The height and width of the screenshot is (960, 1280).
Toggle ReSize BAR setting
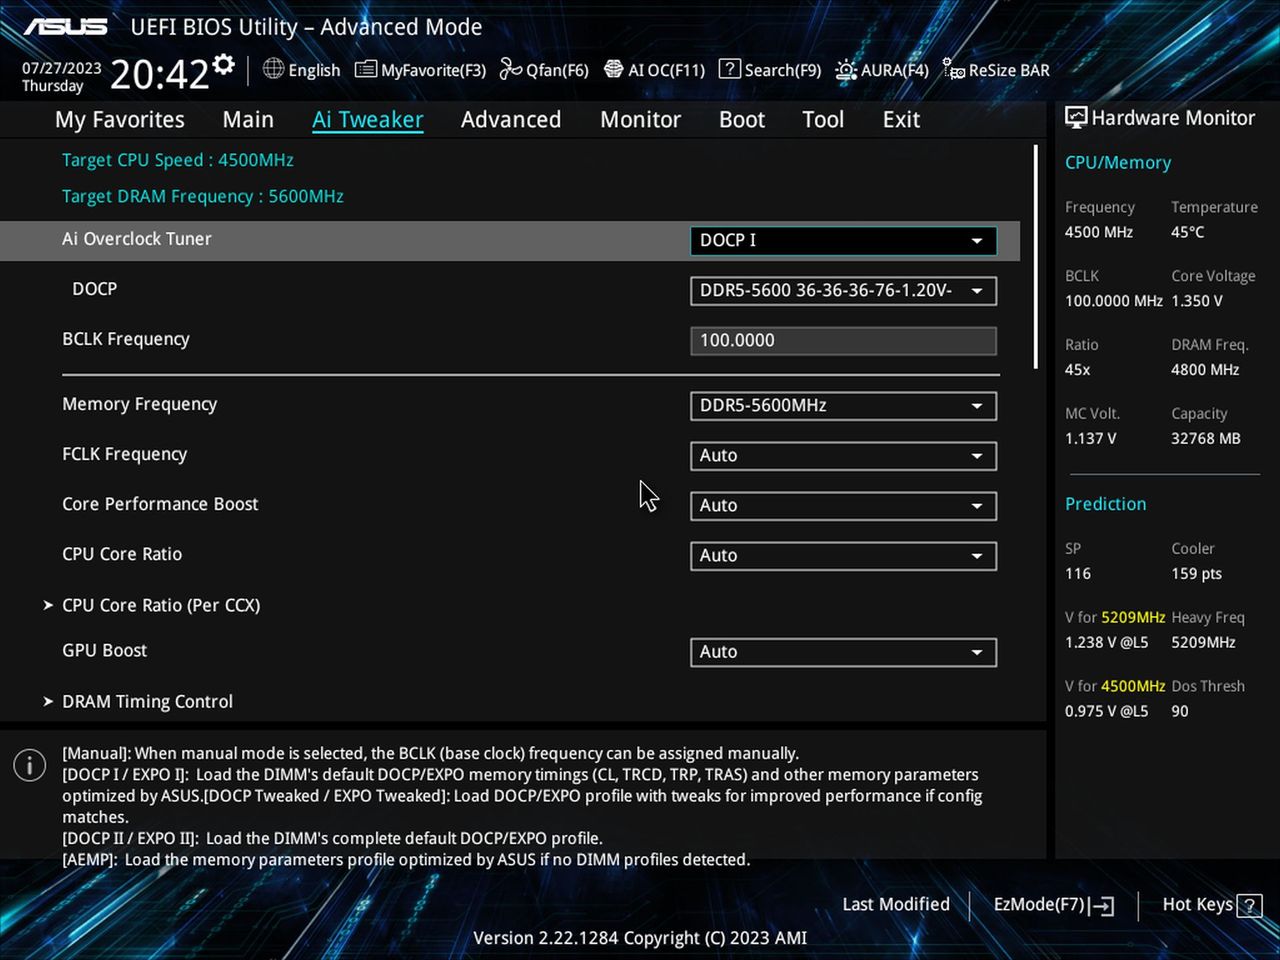click(997, 70)
